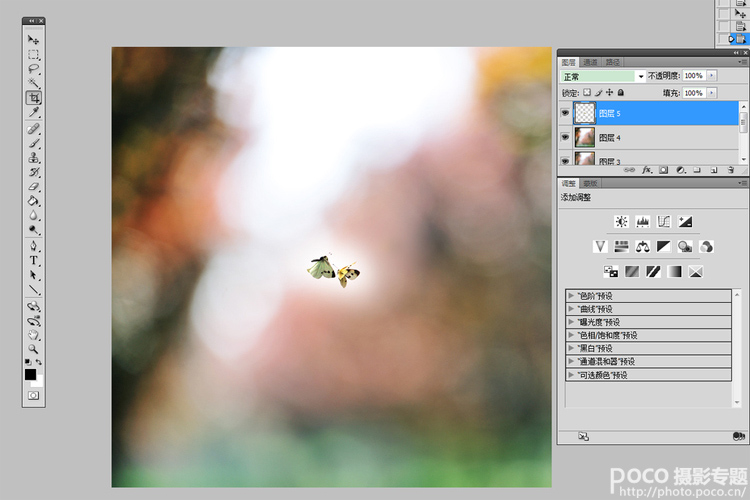
Task: Select the 图层 4 layer thumbnail
Action: (585, 137)
